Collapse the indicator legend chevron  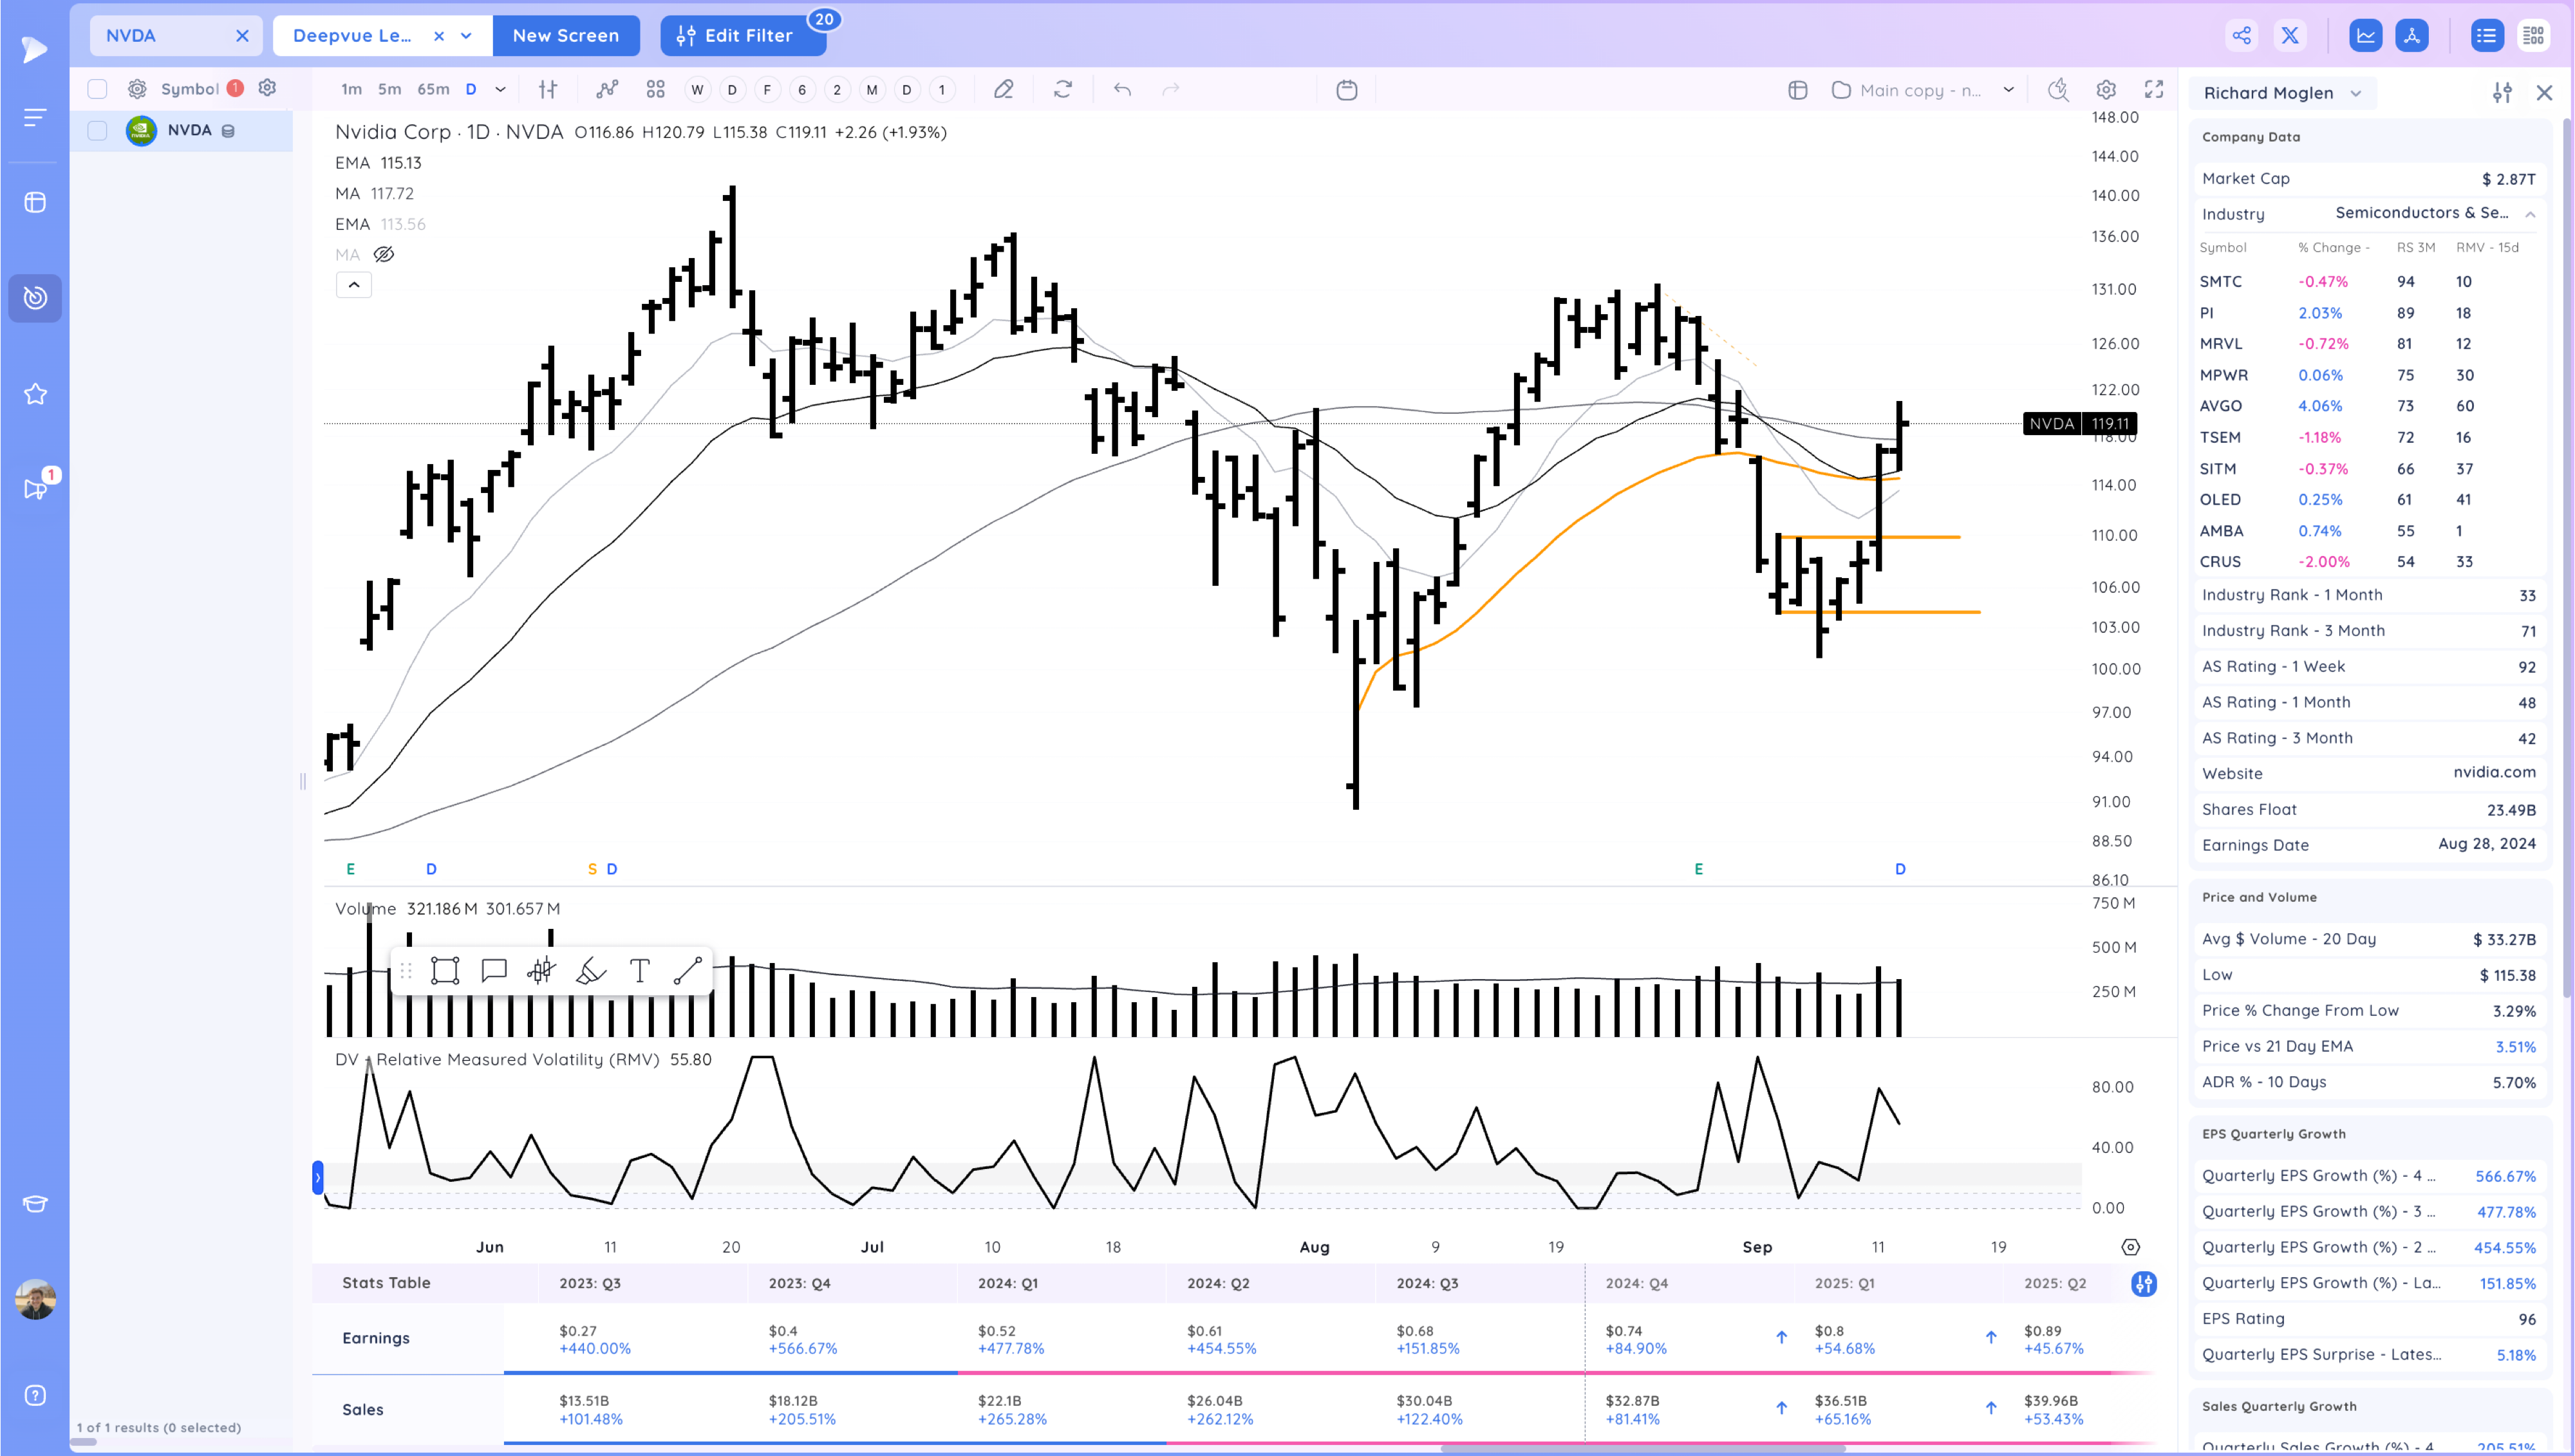tap(354, 285)
